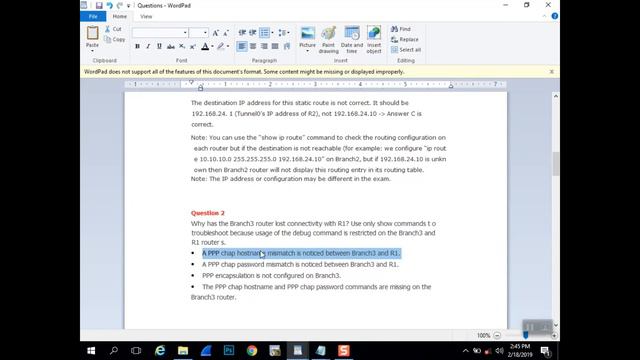Align text left
The height and width of the screenshot is (360, 640).
[242, 47]
